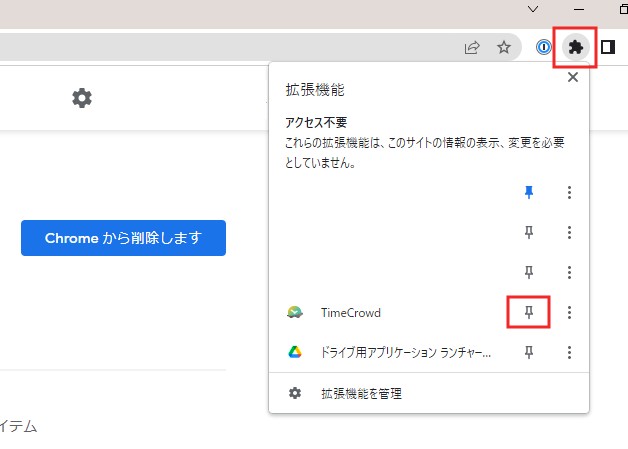
Task: Select 拡張機能を管理 in the popup
Action: 360,393
